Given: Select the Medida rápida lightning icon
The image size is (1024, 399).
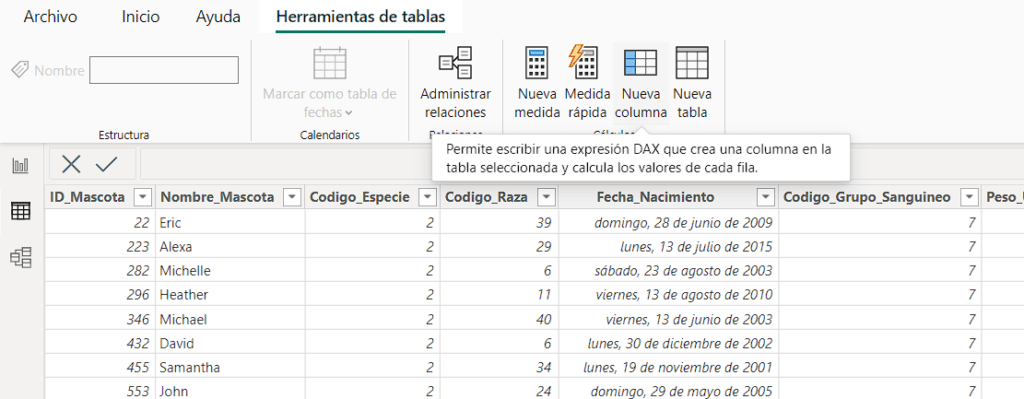Looking at the screenshot, I should click(583, 62).
